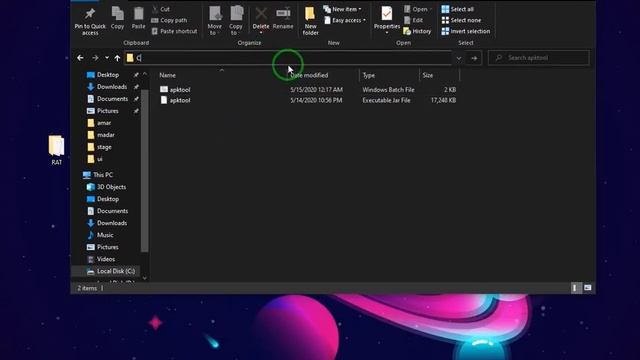Sort by Date modified column
Screen dimensions: 640x360
click(309, 75)
